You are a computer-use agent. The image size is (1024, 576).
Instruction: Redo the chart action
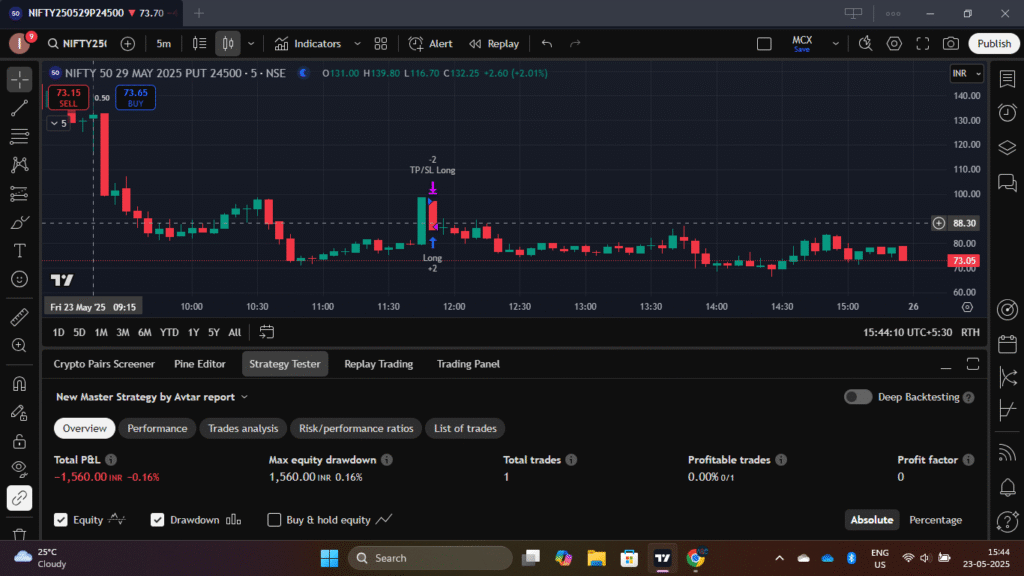(575, 44)
